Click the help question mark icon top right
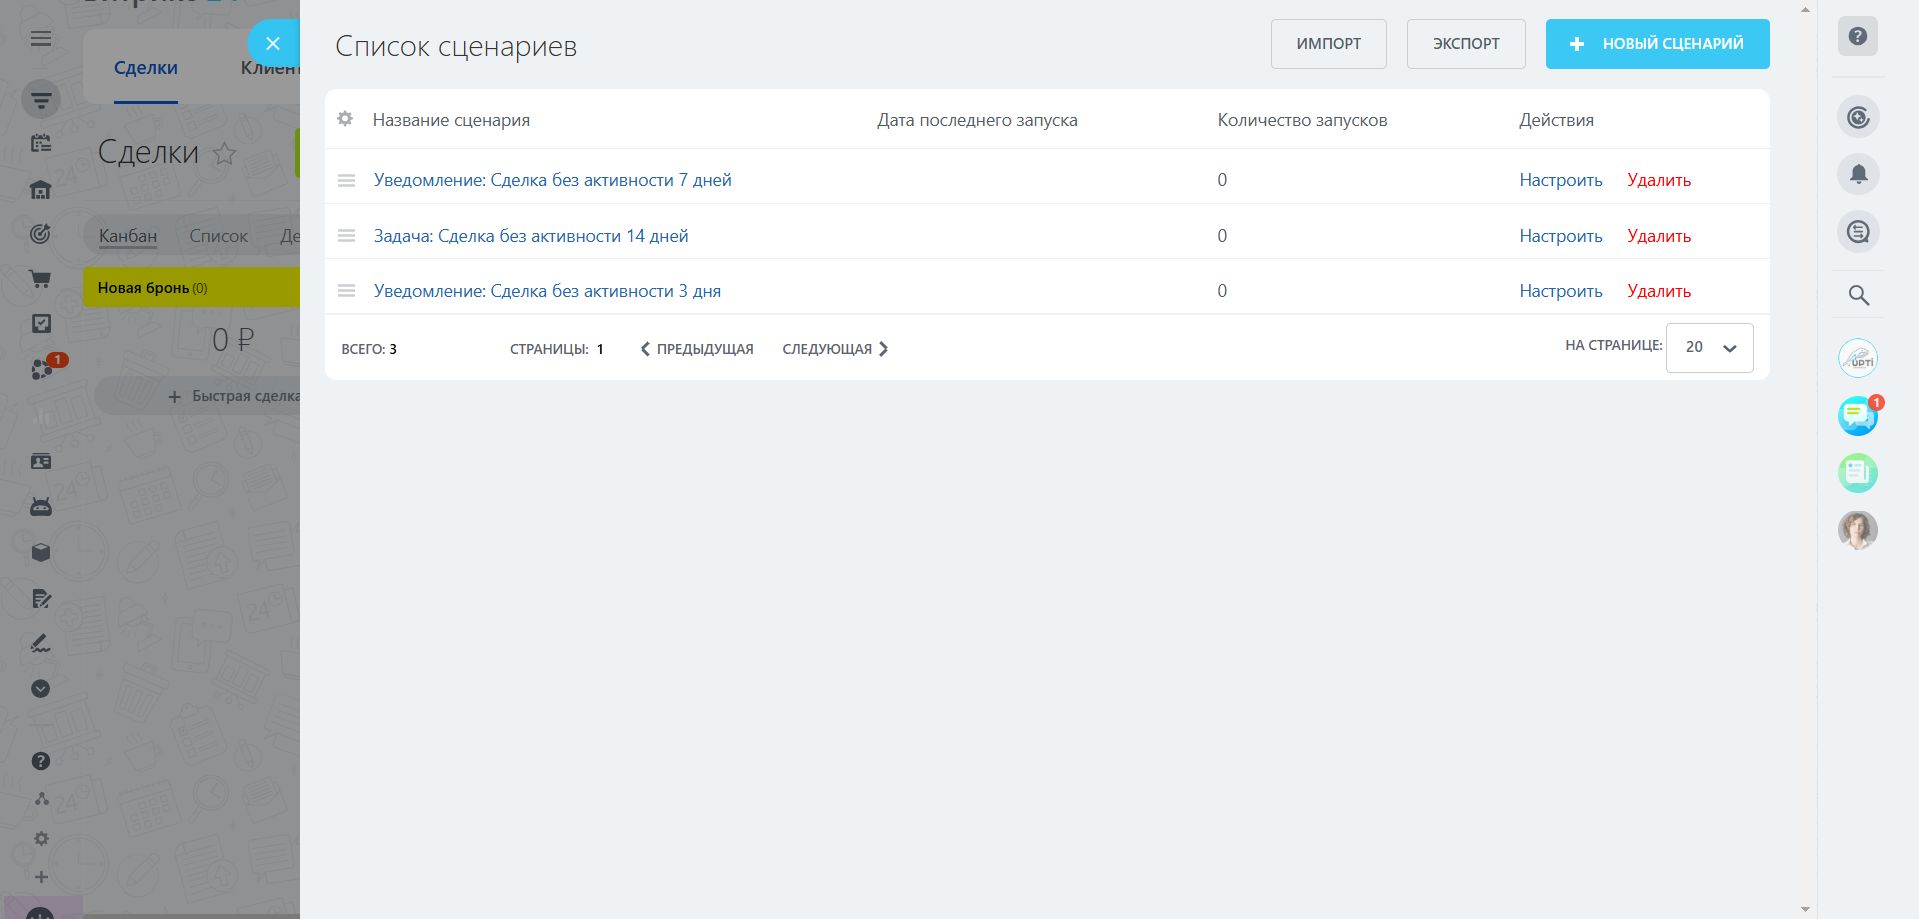 pyautogui.click(x=1857, y=37)
